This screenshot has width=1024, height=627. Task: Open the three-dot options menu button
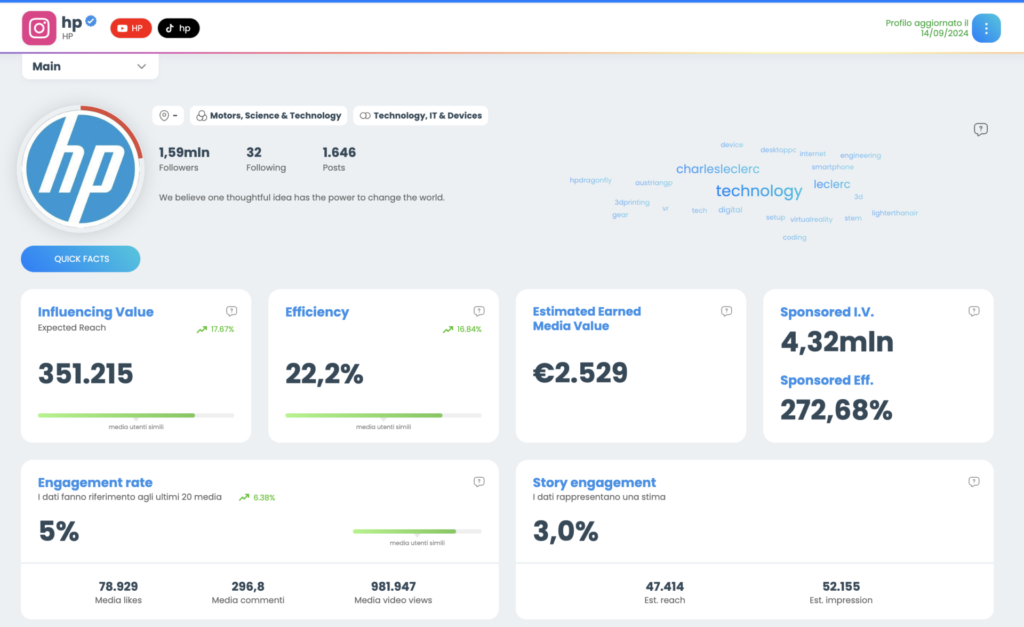pyautogui.click(x=986, y=28)
